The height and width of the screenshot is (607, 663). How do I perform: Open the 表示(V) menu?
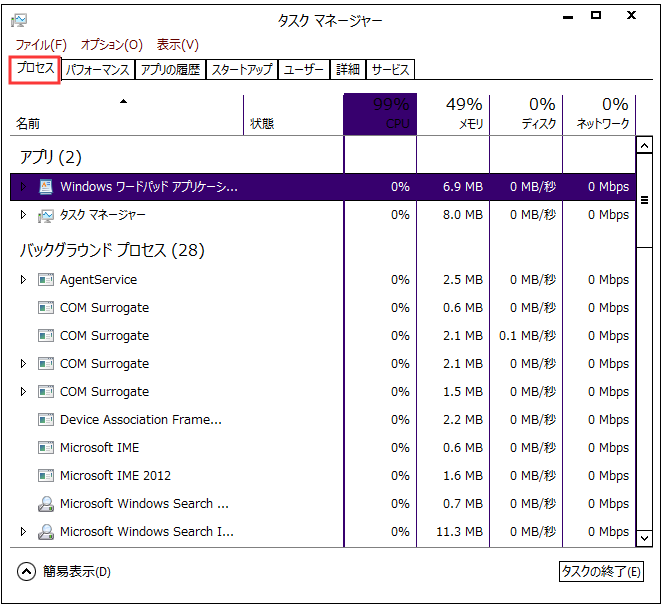click(x=178, y=44)
